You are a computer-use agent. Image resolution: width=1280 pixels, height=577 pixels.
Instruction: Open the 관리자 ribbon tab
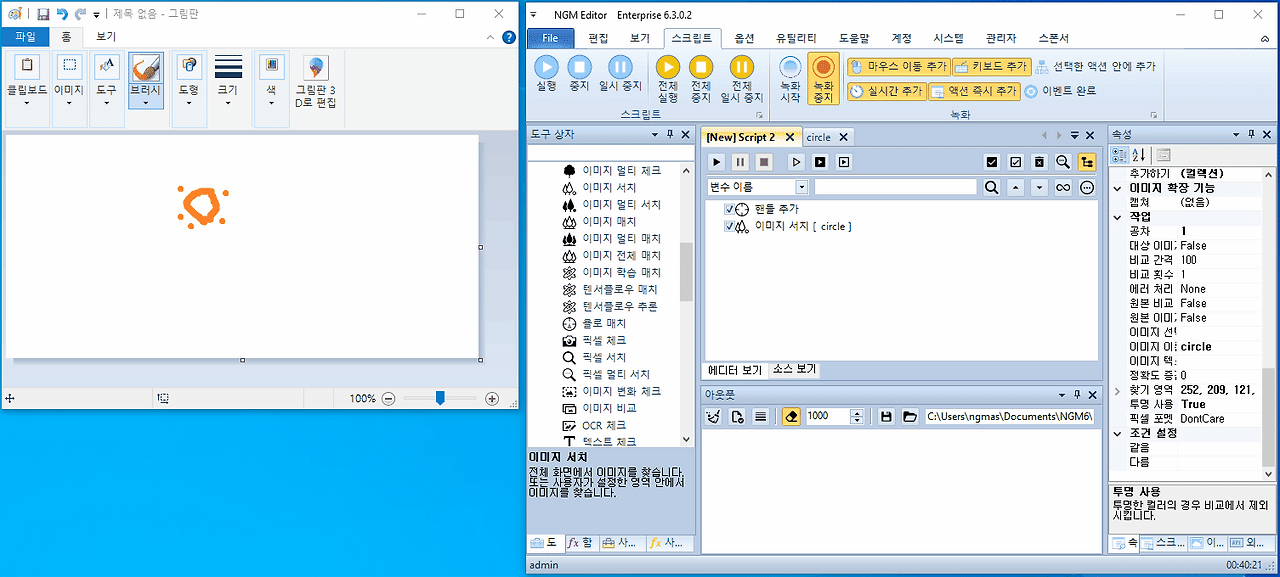click(x=1001, y=38)
